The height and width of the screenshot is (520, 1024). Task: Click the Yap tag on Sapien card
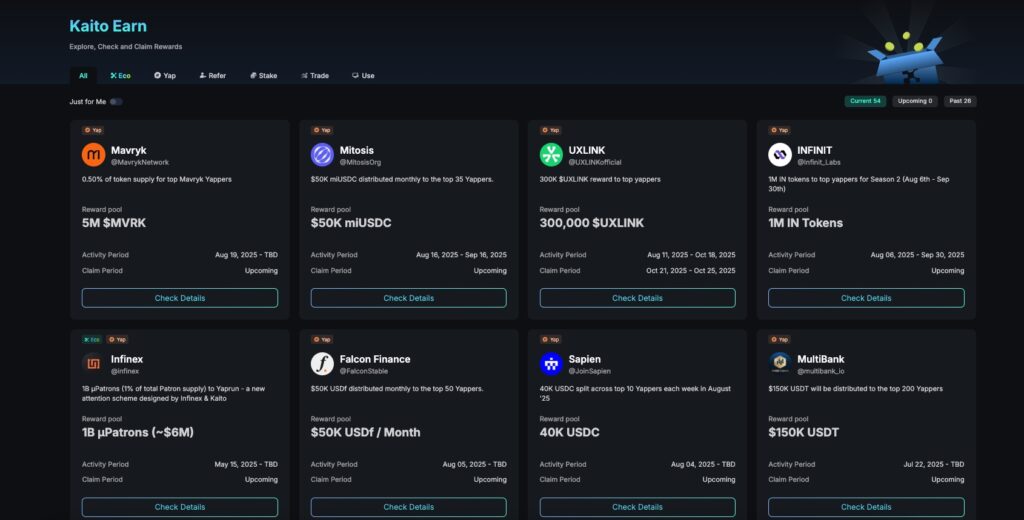551,339
